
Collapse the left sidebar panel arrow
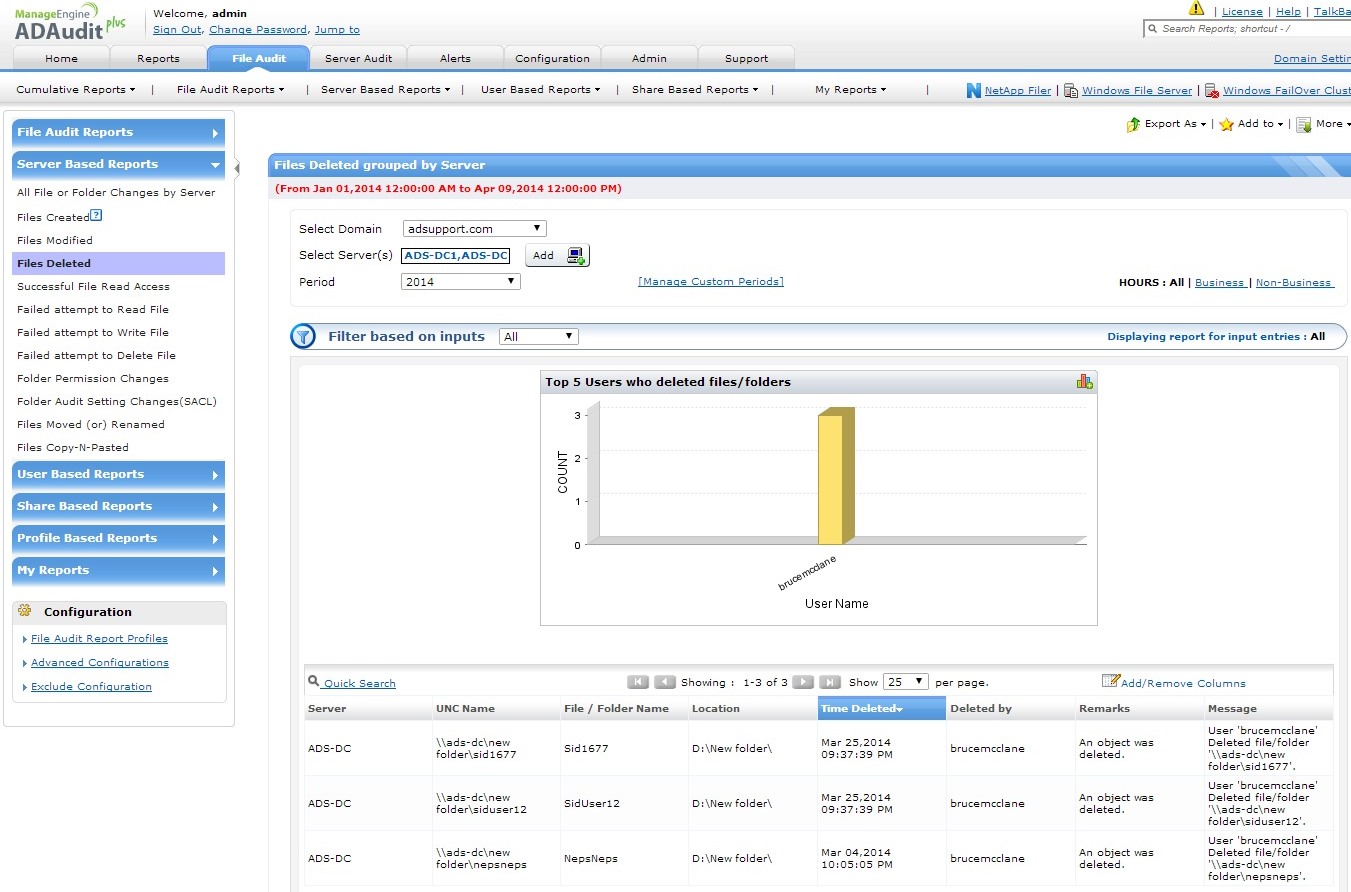[237, 168]
